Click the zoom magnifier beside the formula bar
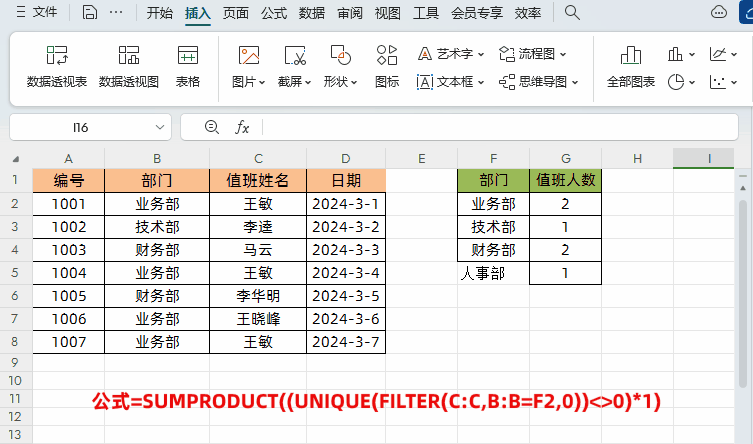 [x=211, y=127]
